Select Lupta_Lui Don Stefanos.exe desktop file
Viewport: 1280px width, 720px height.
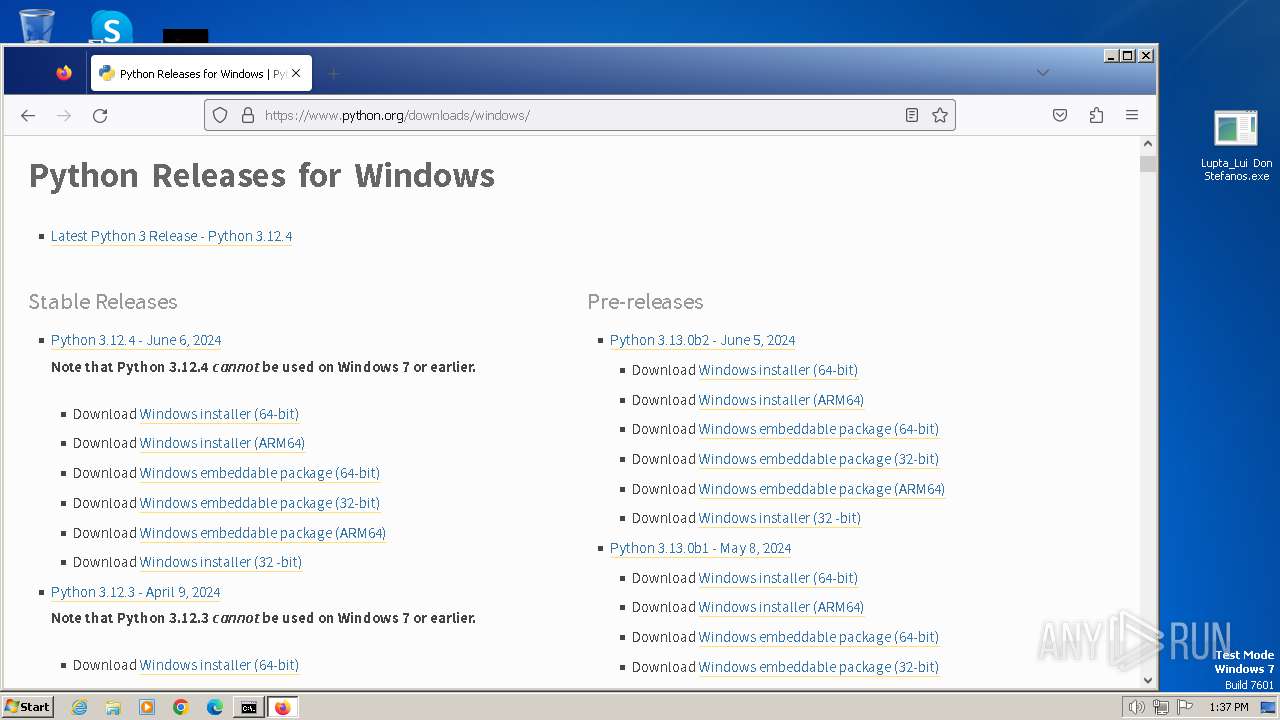click(x=1236, y=146)
